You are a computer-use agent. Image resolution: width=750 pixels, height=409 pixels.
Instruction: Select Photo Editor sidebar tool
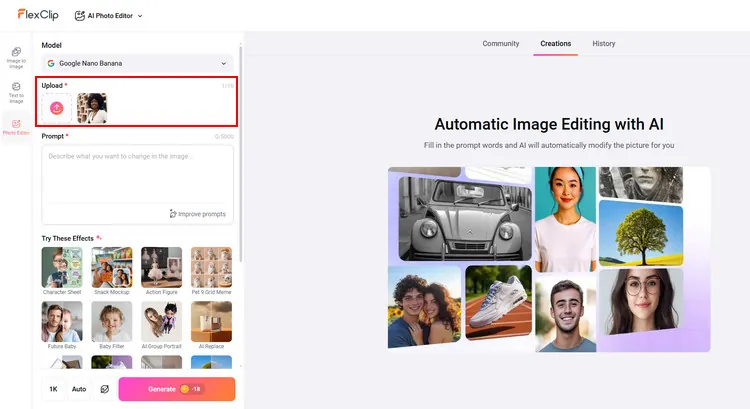[16, 127]
